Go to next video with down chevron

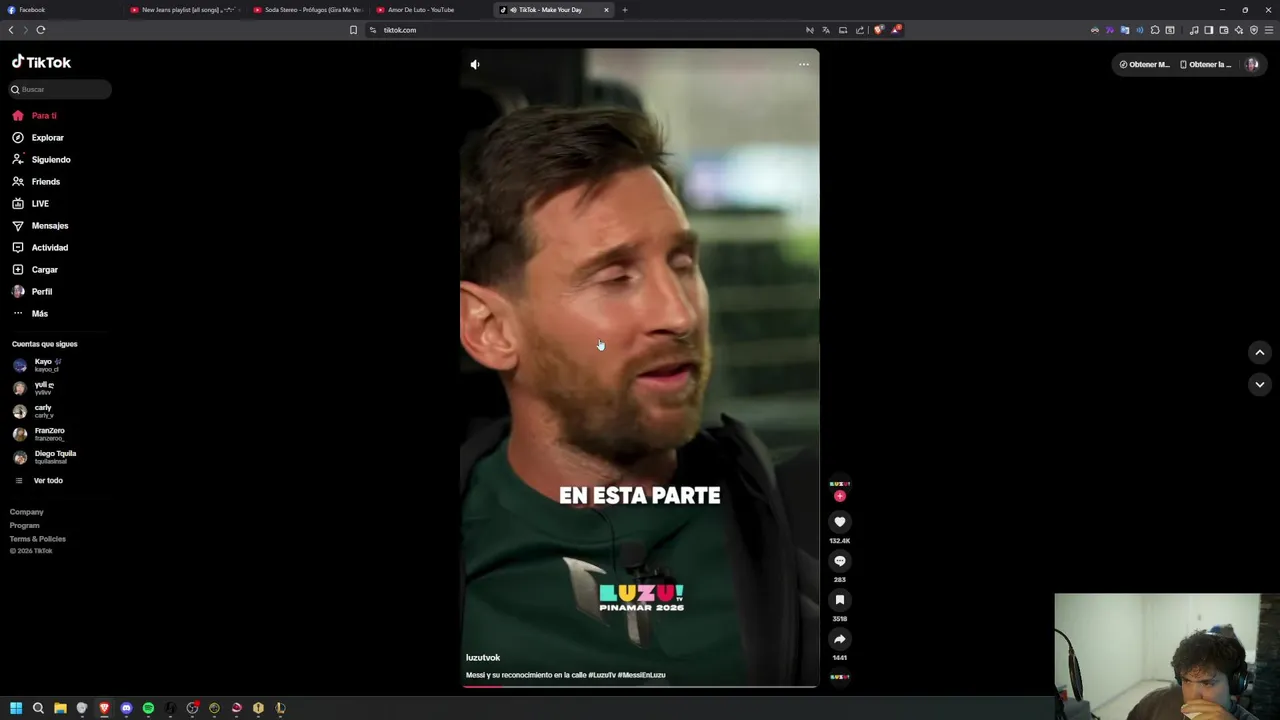[x=1260, y=384]
